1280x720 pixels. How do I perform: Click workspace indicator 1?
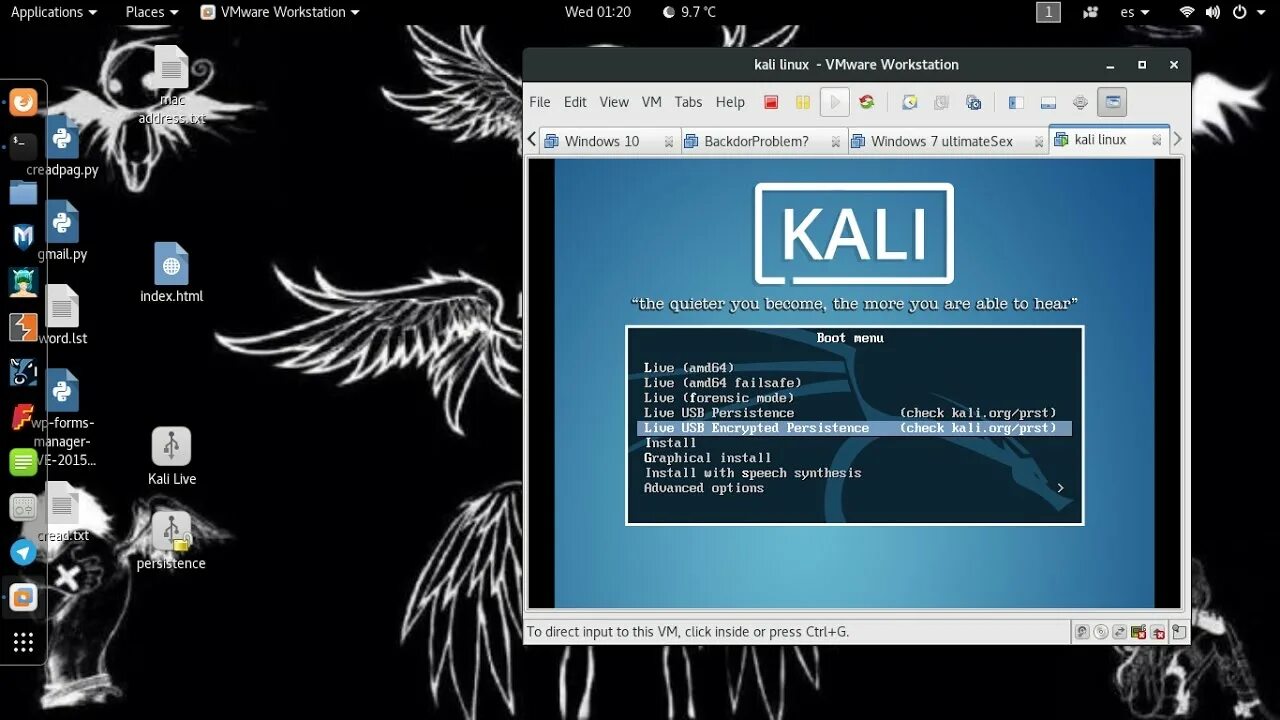point(1048,12)
